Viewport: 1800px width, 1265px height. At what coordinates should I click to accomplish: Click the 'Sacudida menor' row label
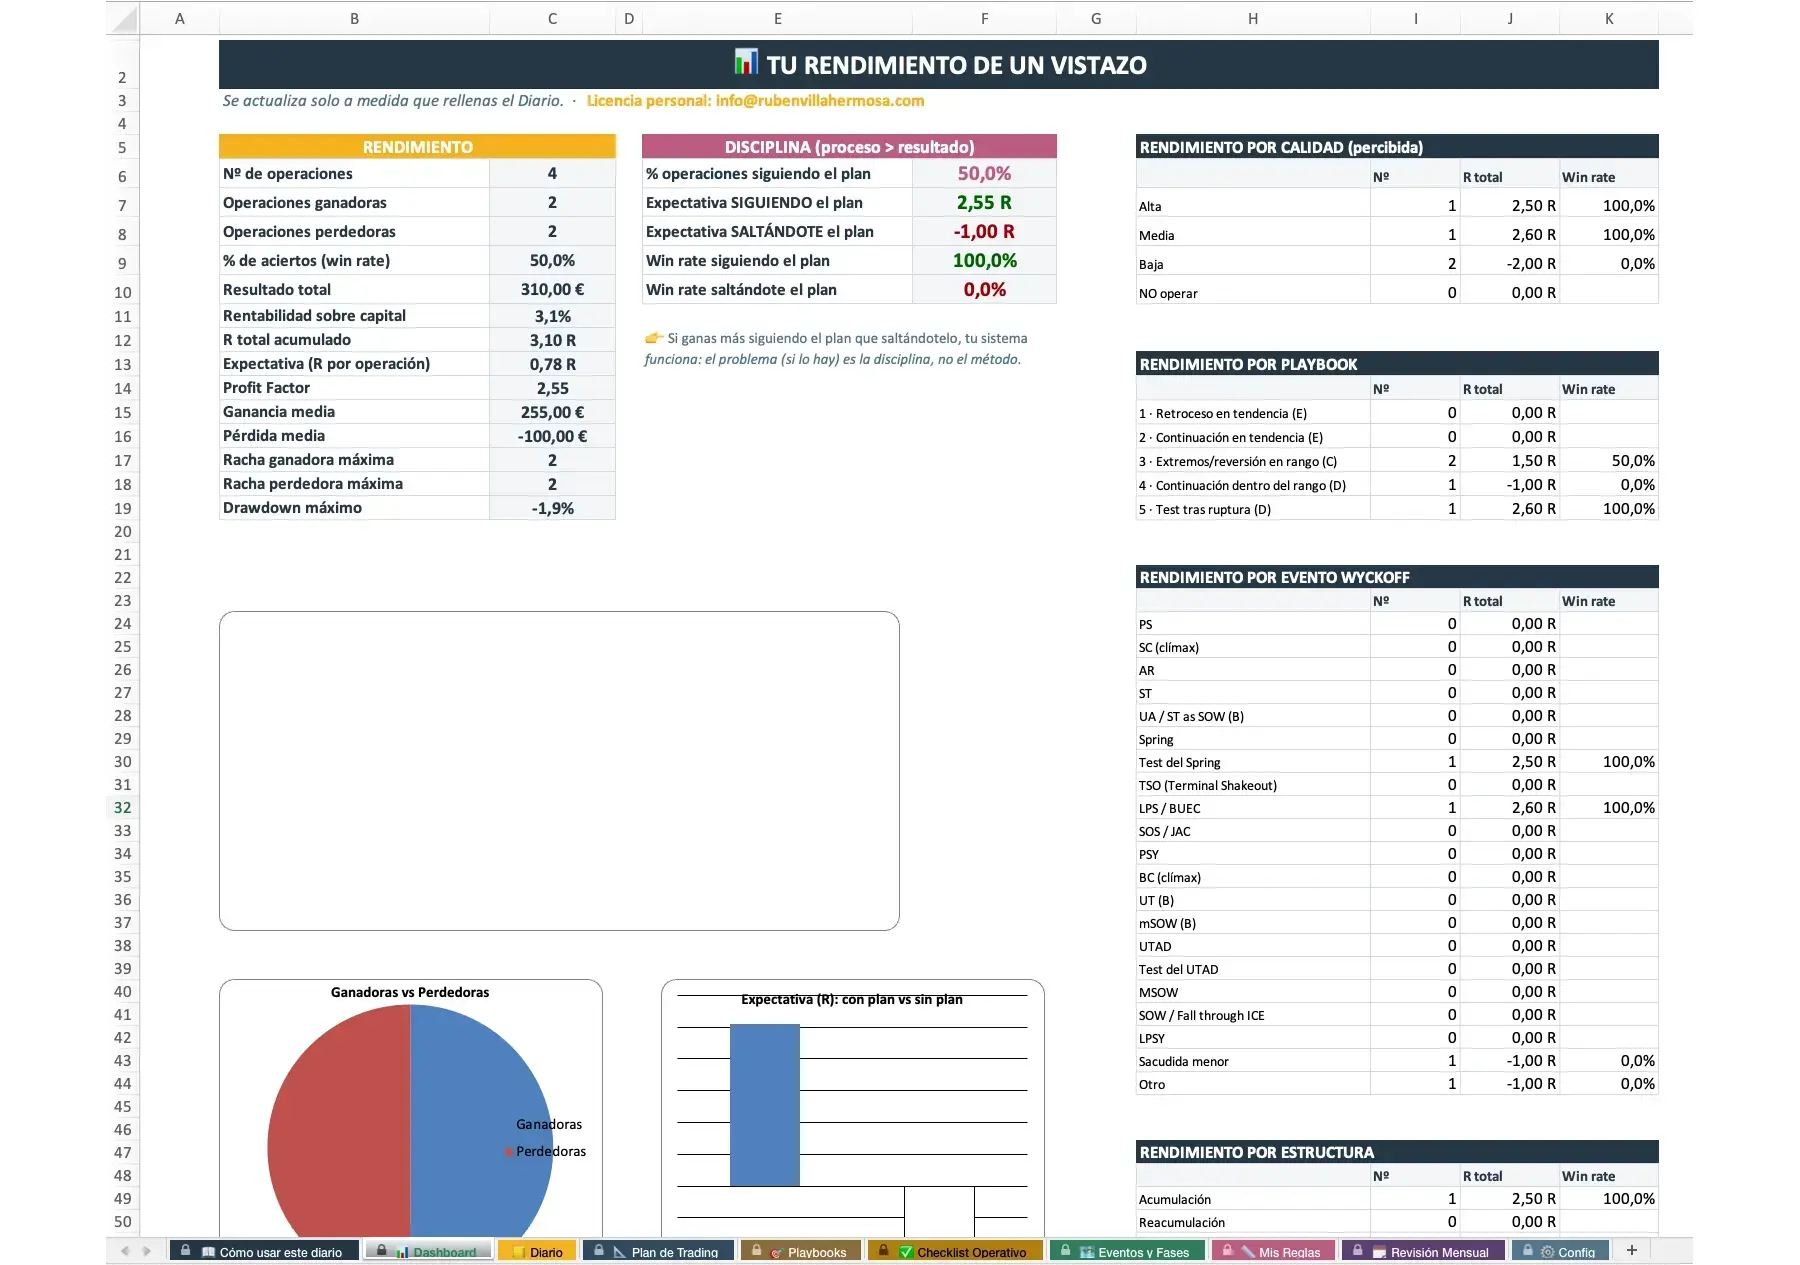click(1183, 1061)
